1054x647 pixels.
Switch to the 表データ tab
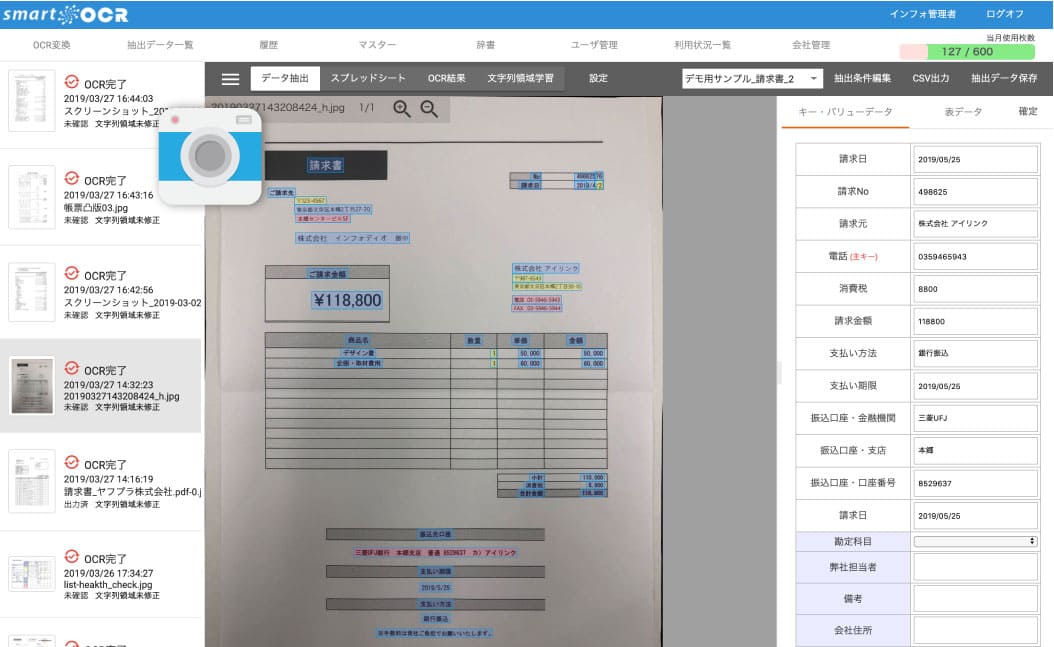point(963,112)
